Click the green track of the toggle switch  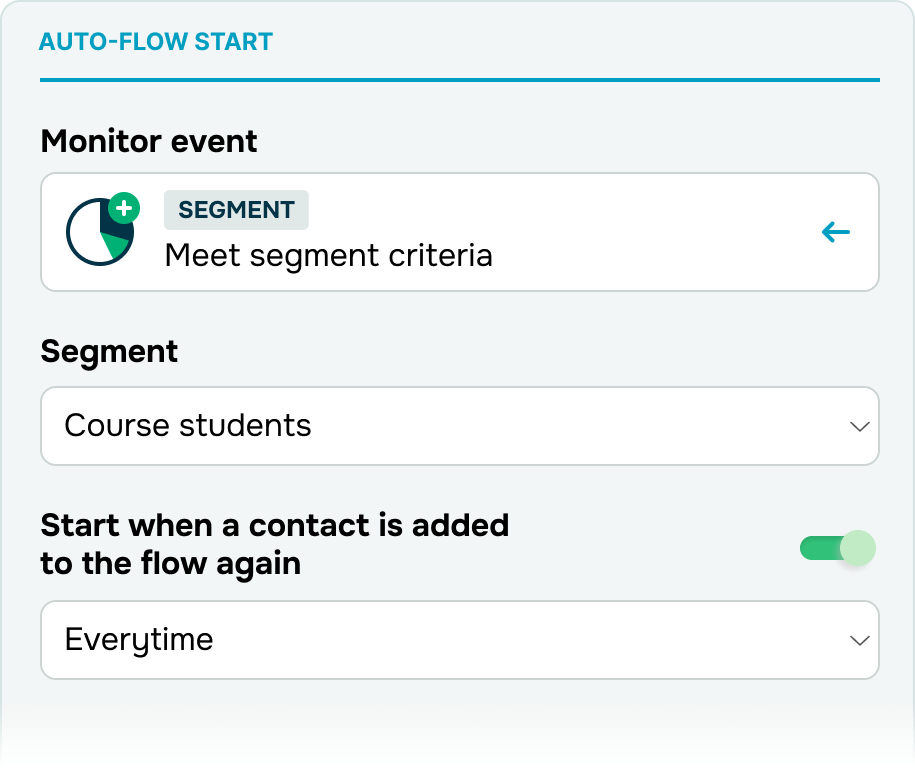point(820,548)
